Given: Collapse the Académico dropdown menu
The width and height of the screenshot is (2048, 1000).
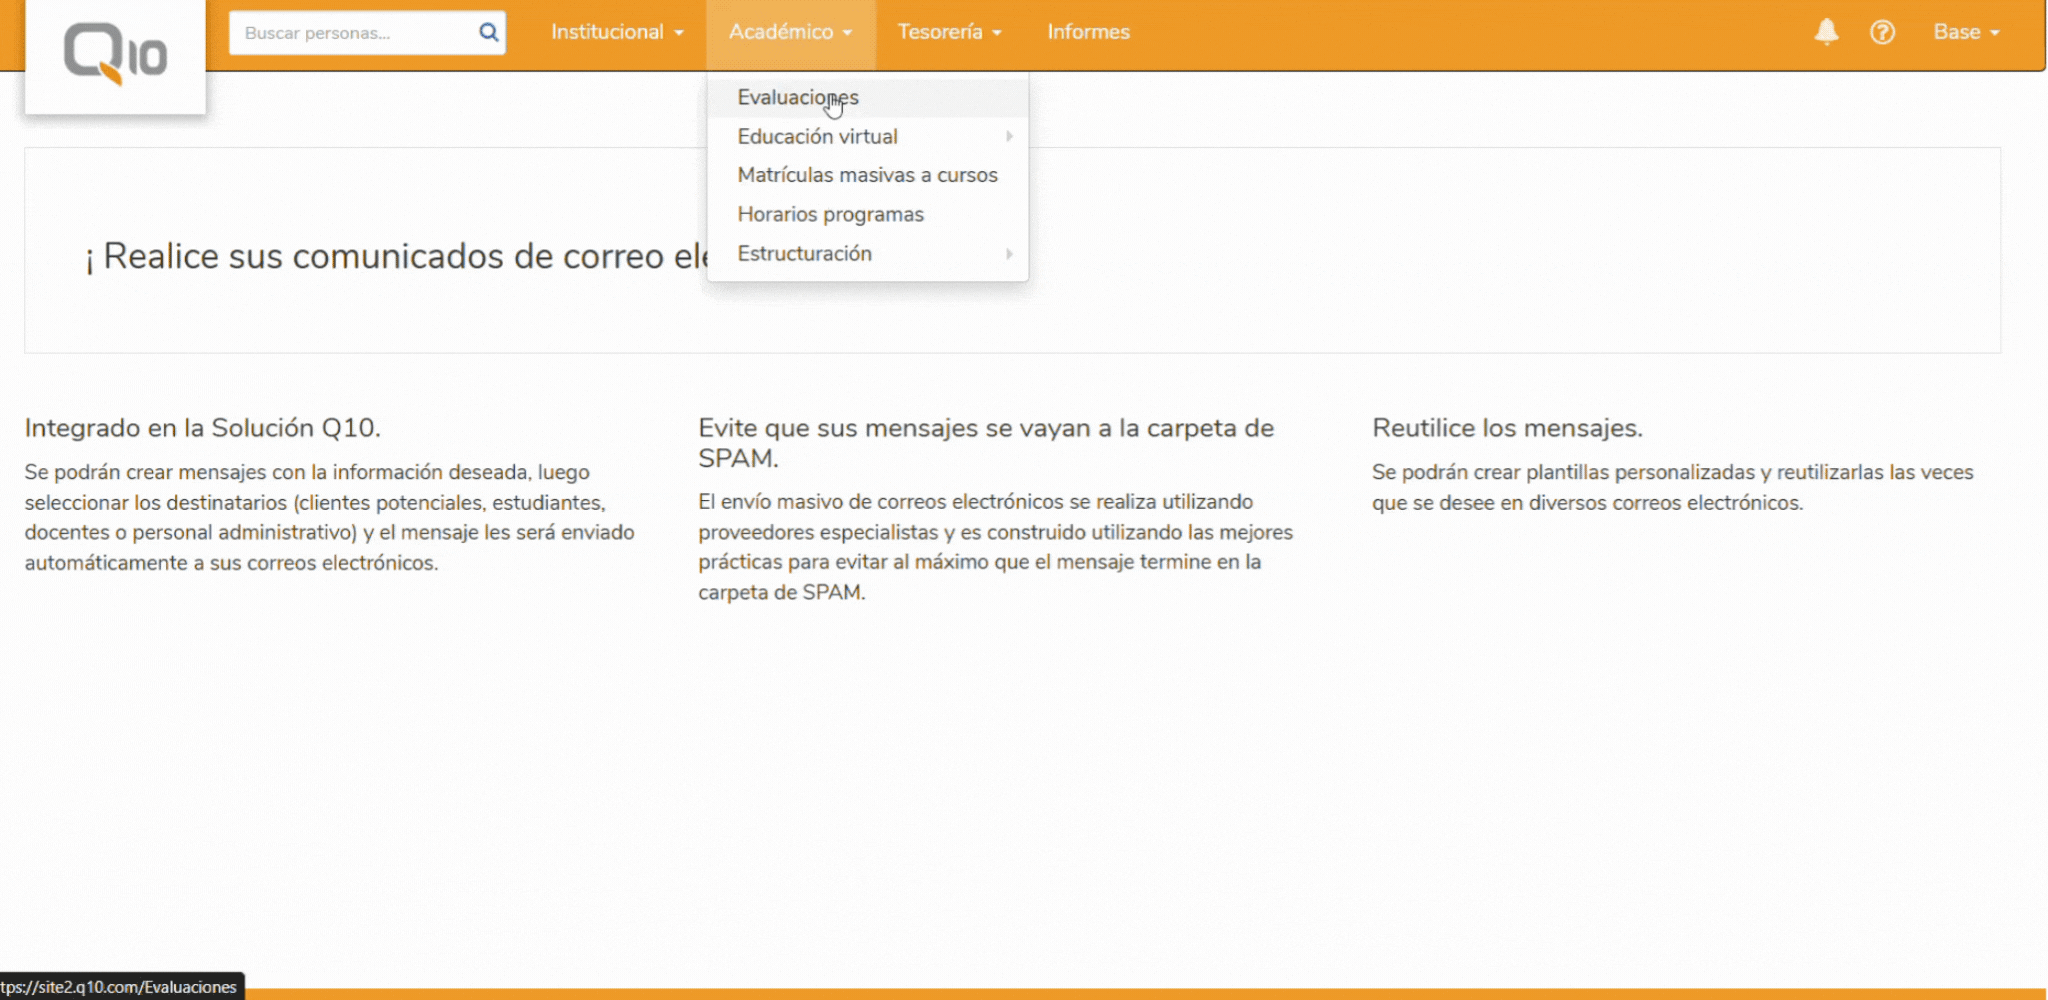Looking at the screenshot, I should (789, 32).
